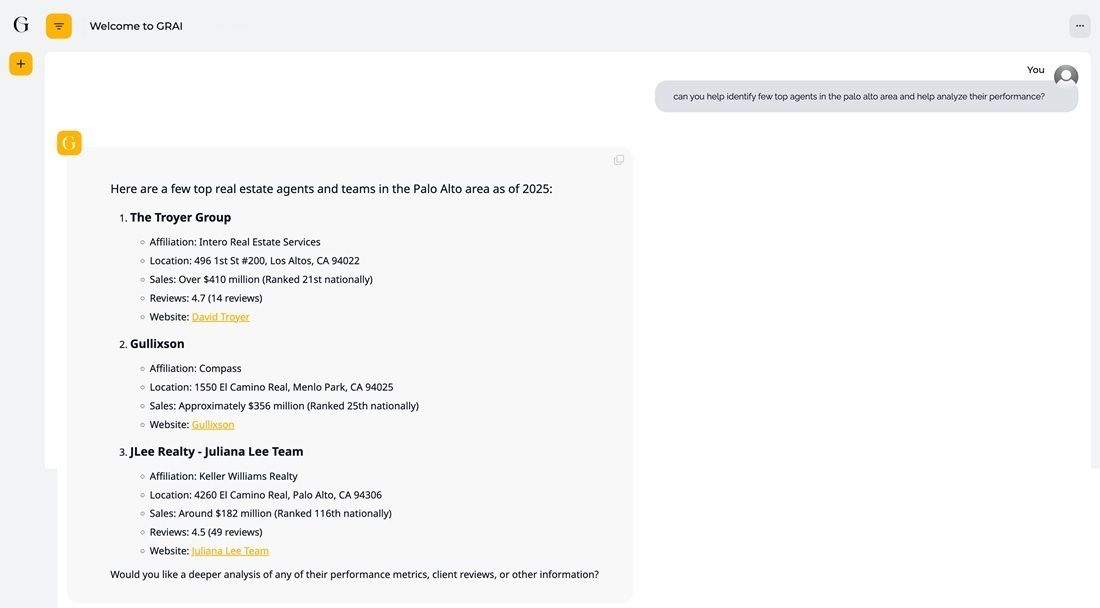This screenshot has width=1100, height=608.
Task: Click "The Troyer Group" heading
Action: pyautogui.click(x=180, y=217)
